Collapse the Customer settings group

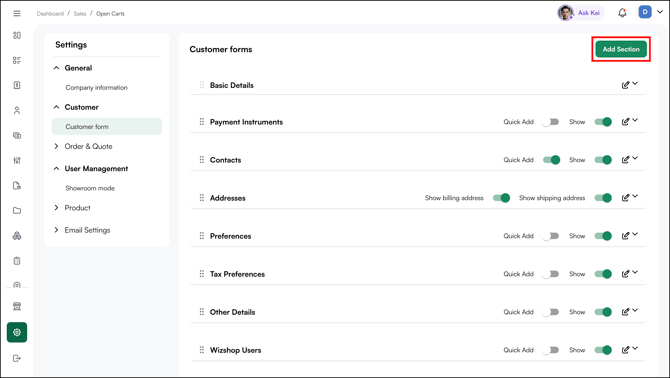[56, 107]
